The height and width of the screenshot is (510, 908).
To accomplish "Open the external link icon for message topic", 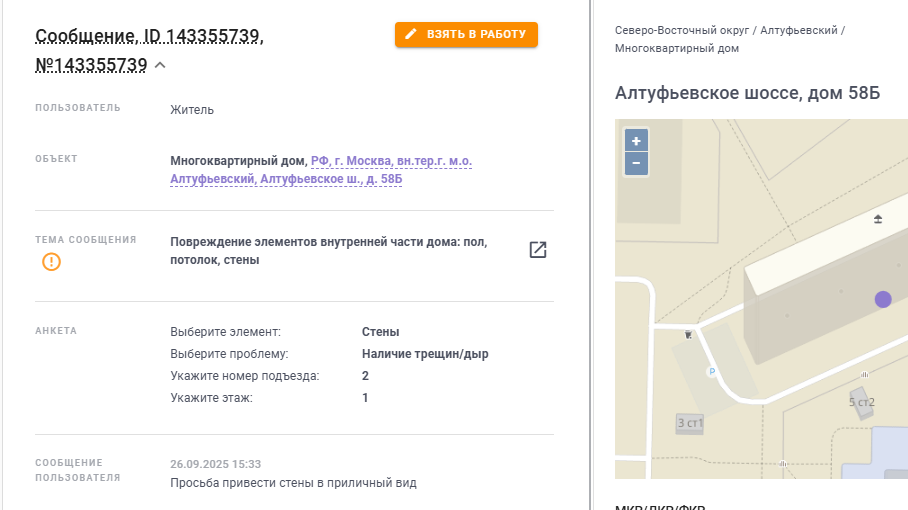I will tap(538, 250).
